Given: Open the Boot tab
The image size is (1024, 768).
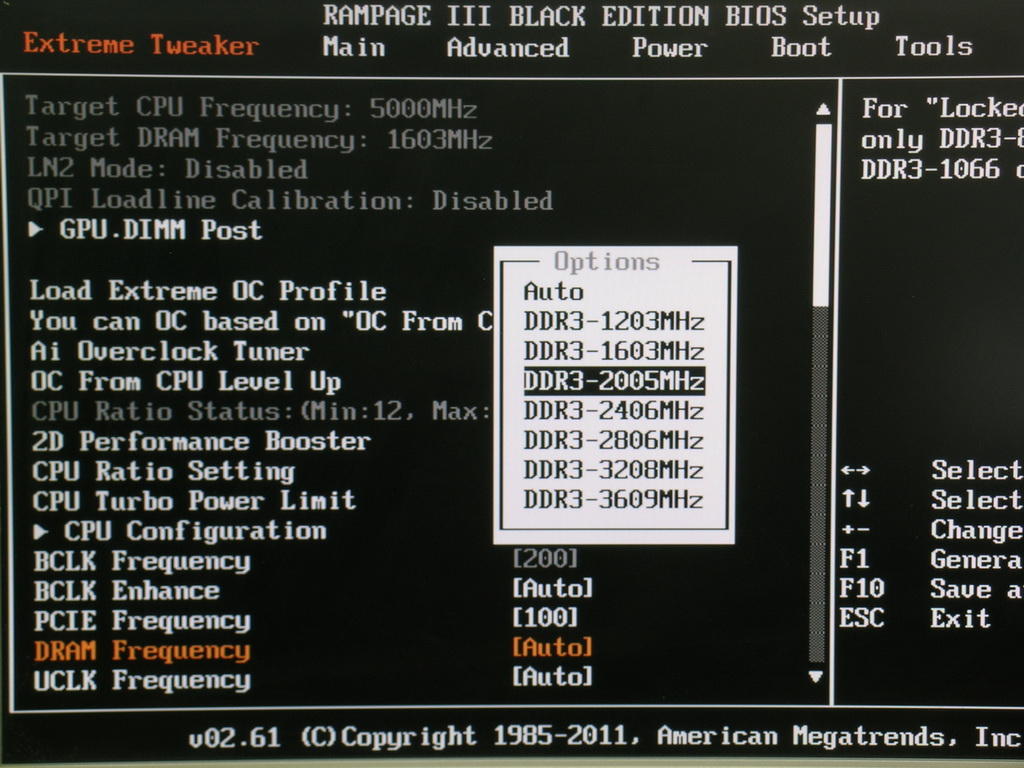Looking at the screenshot, I should point(801,47).
